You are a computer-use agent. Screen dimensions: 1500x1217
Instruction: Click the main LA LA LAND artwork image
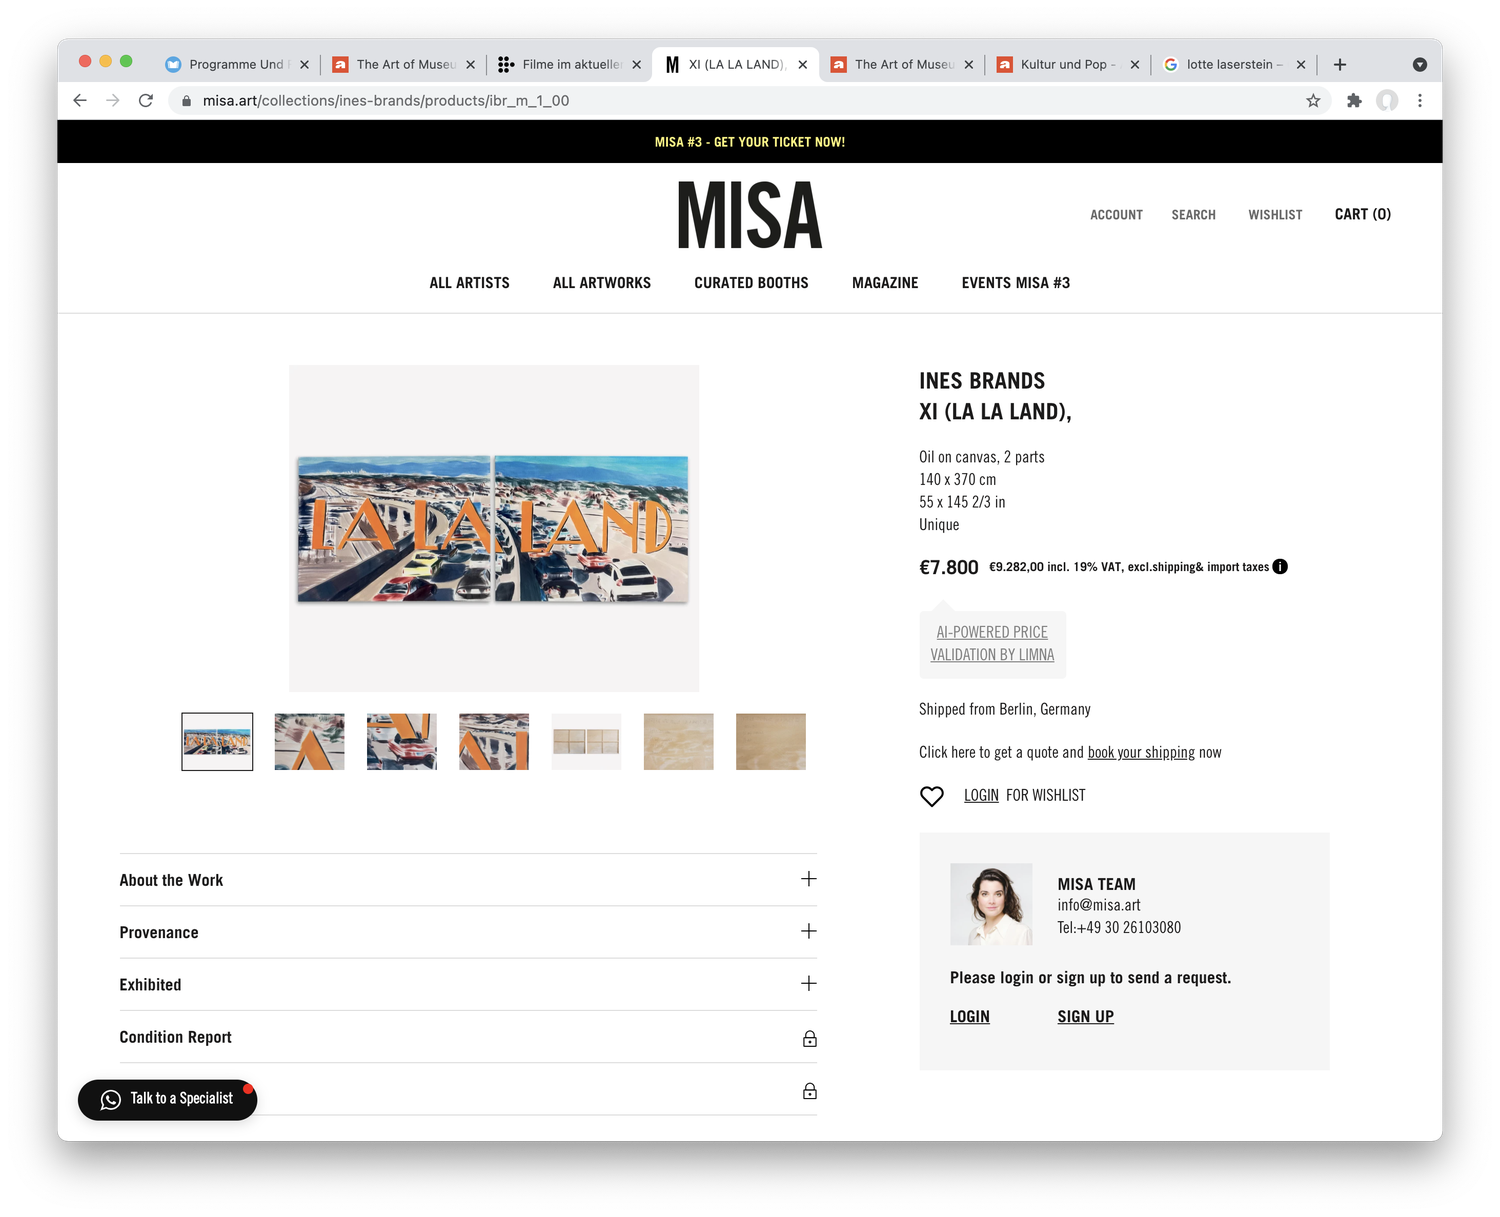pos(493,529)
